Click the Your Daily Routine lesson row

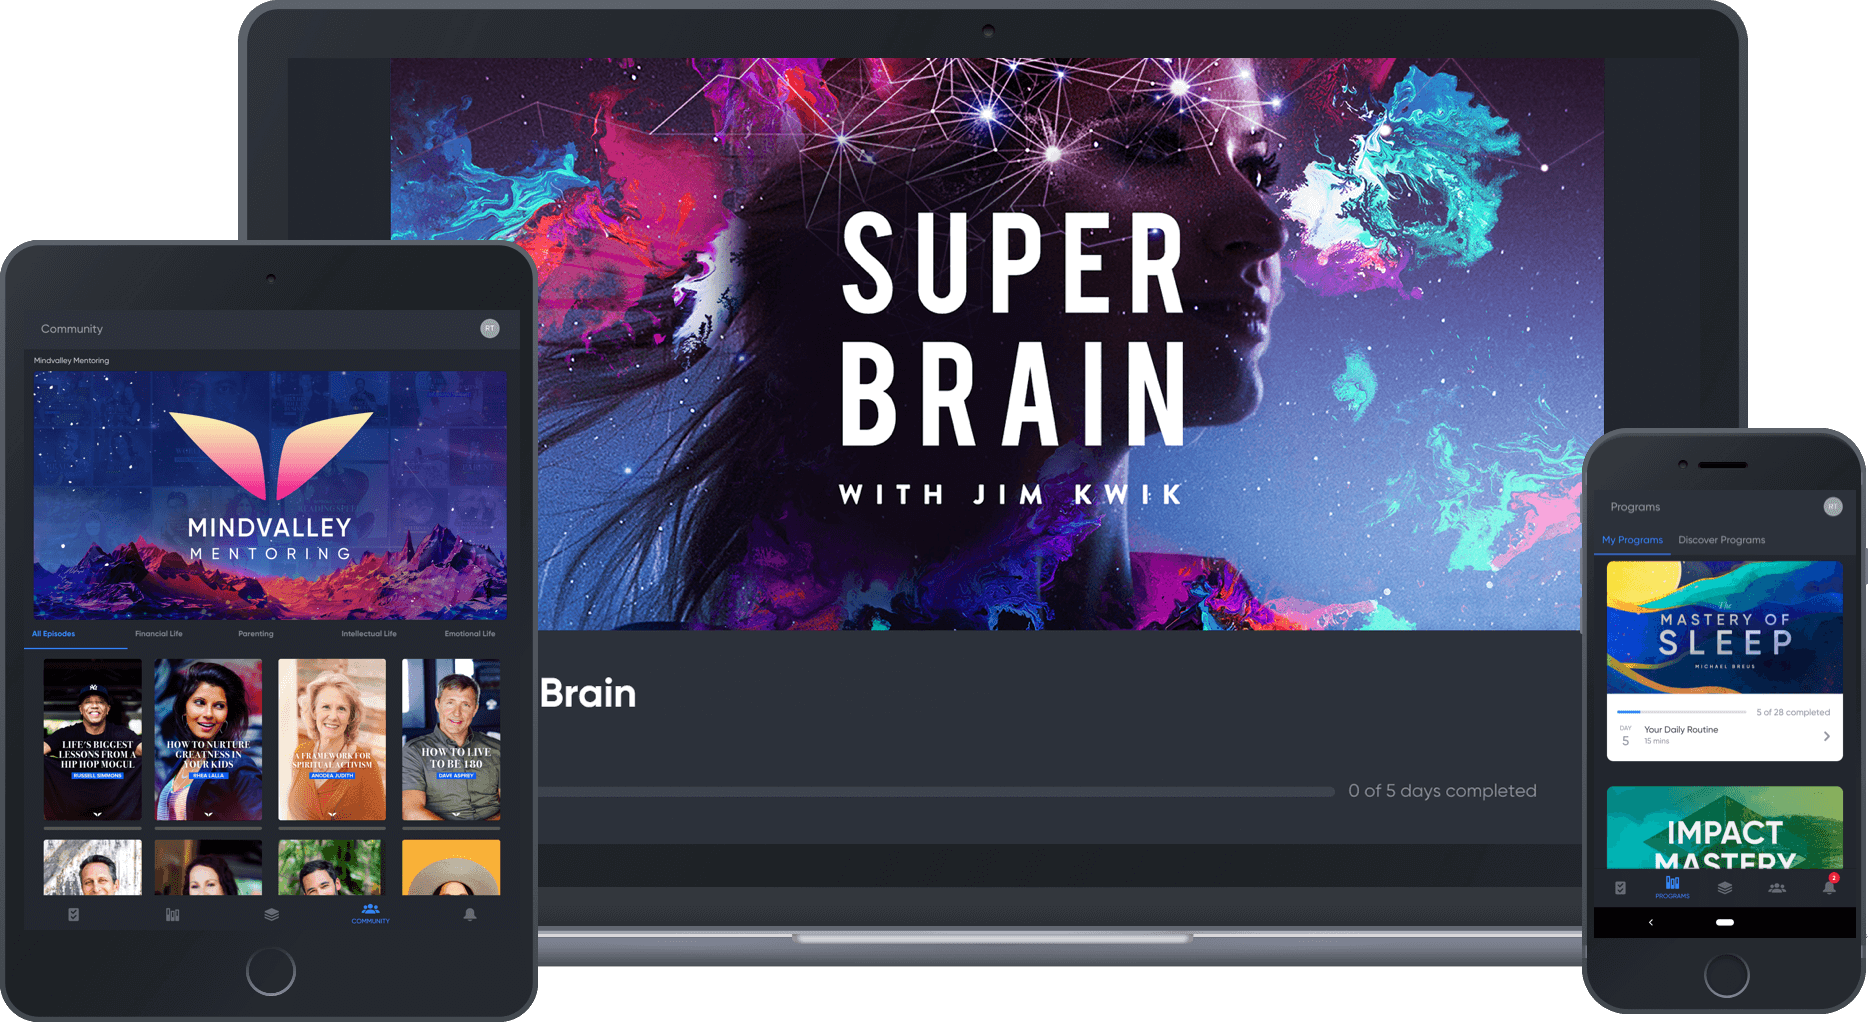(x=1725, y=736)
